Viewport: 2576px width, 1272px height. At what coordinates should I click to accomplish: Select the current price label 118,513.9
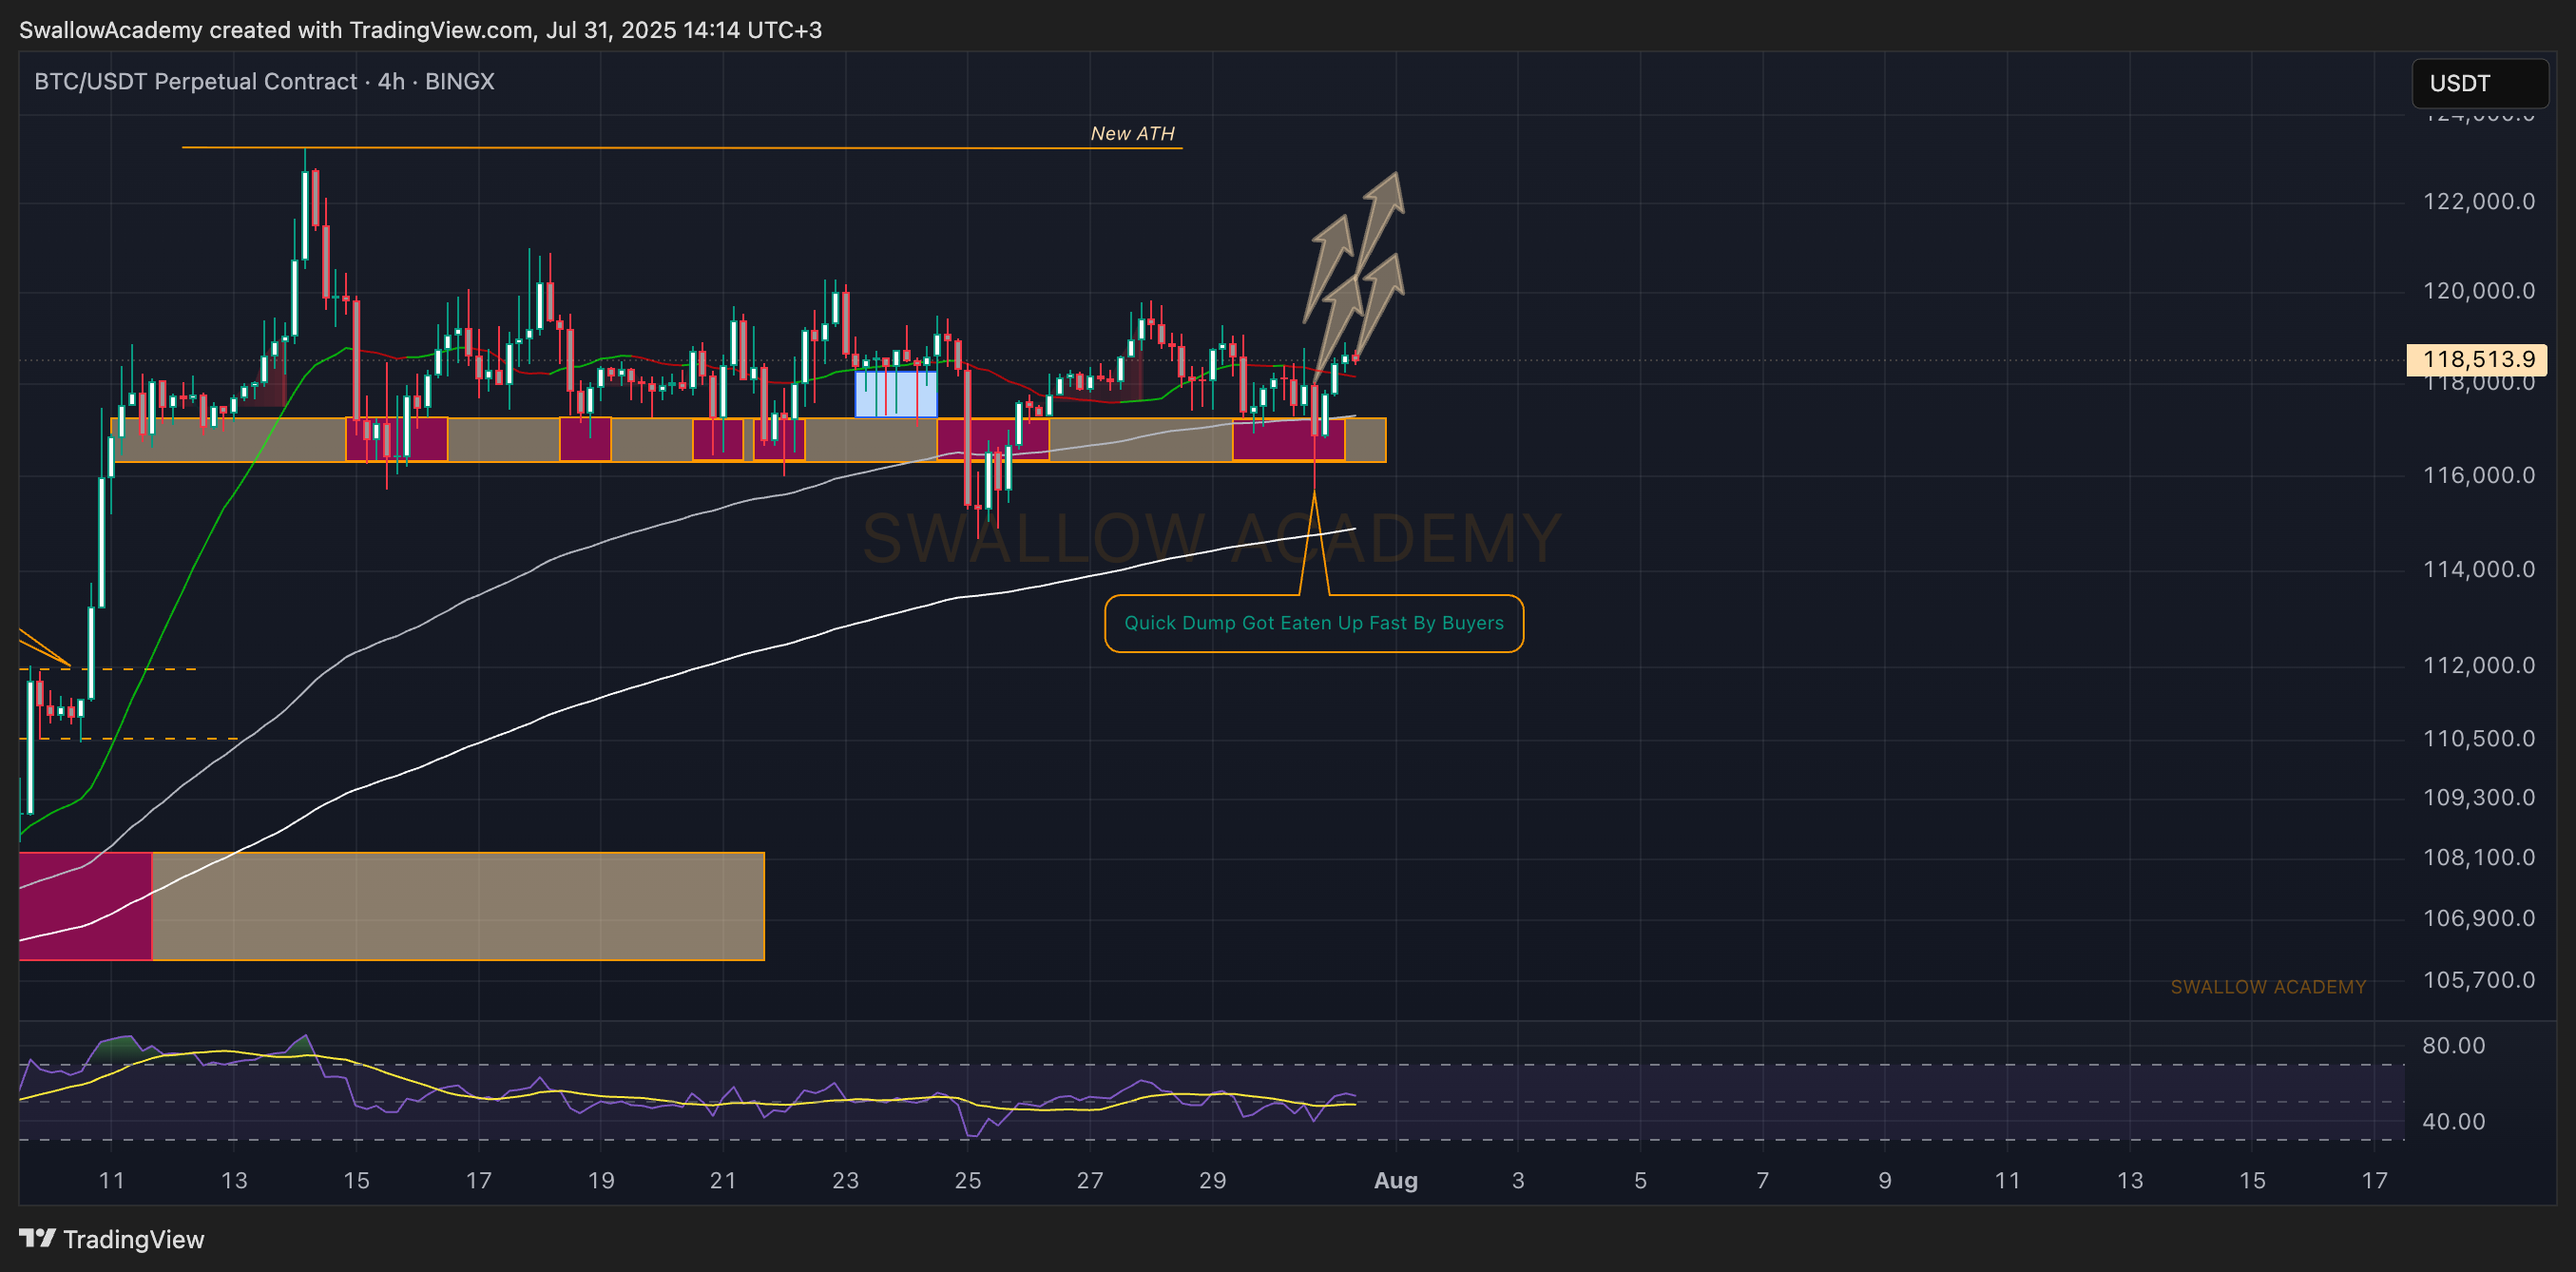coord(2477,359)
